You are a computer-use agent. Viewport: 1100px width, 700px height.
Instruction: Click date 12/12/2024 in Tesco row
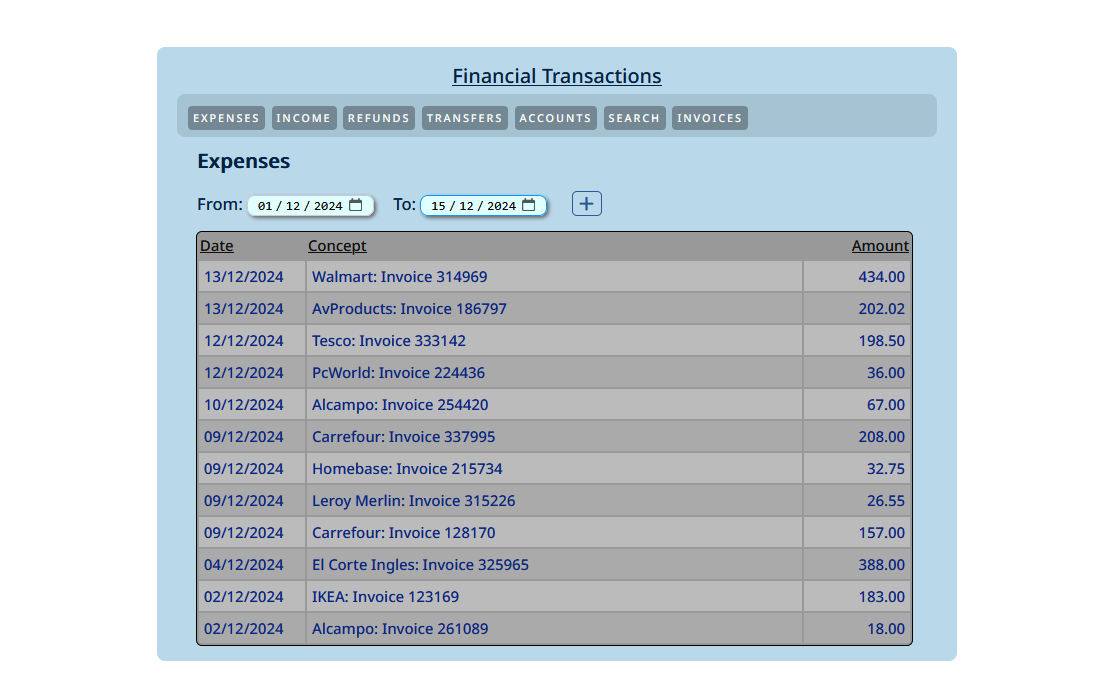tap(243, 341)
